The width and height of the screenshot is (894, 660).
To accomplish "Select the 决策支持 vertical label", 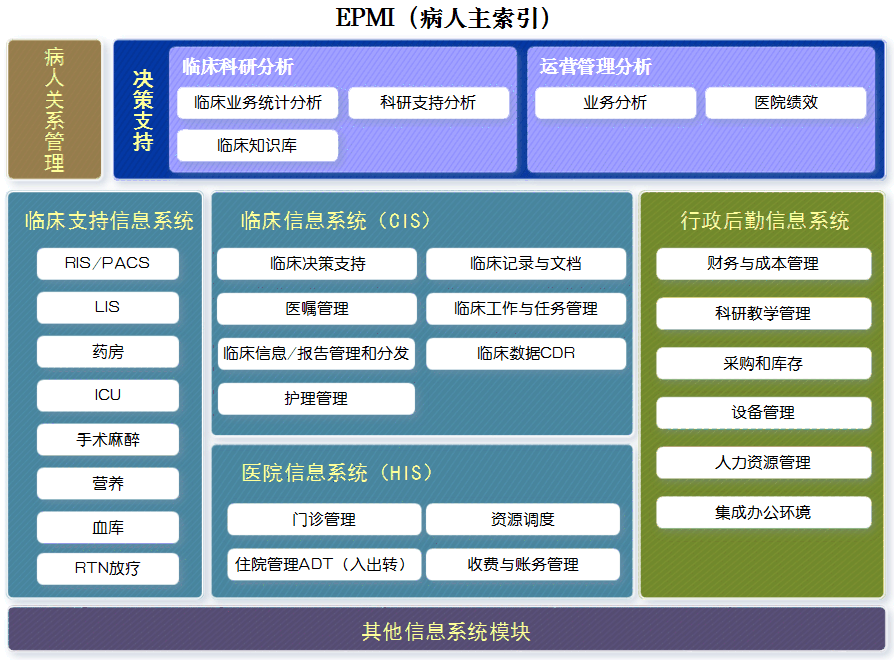I will [143, 111].
